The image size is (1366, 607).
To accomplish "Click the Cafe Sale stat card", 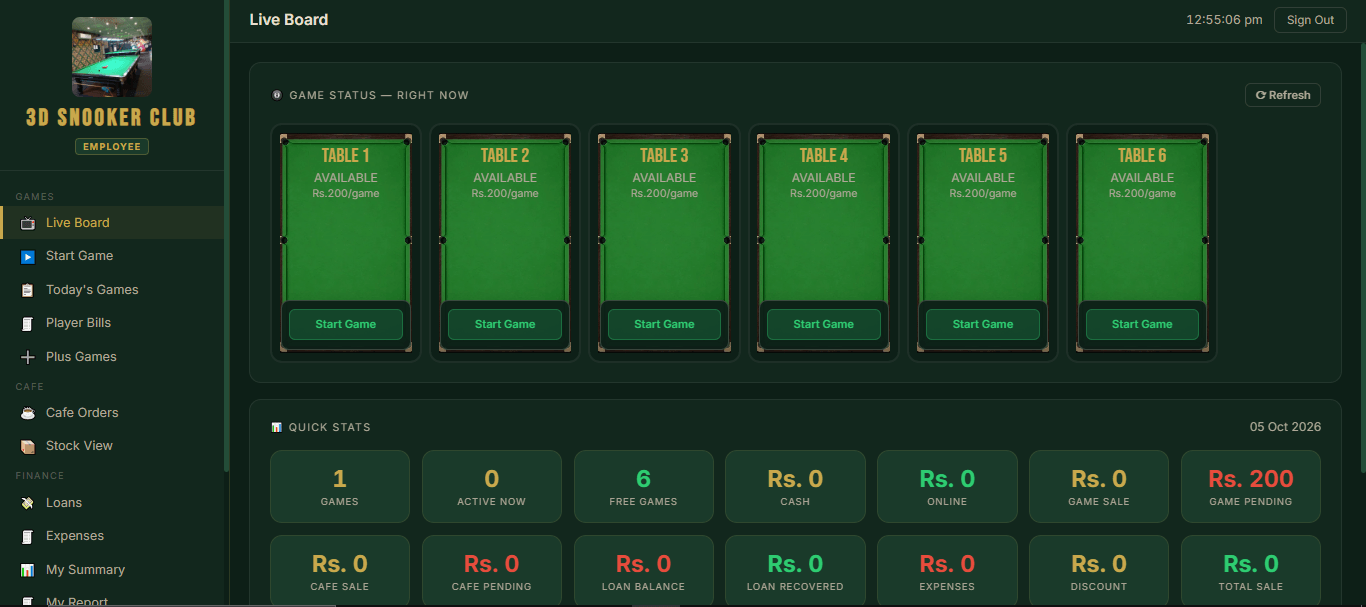I will (x=340, y=571).
